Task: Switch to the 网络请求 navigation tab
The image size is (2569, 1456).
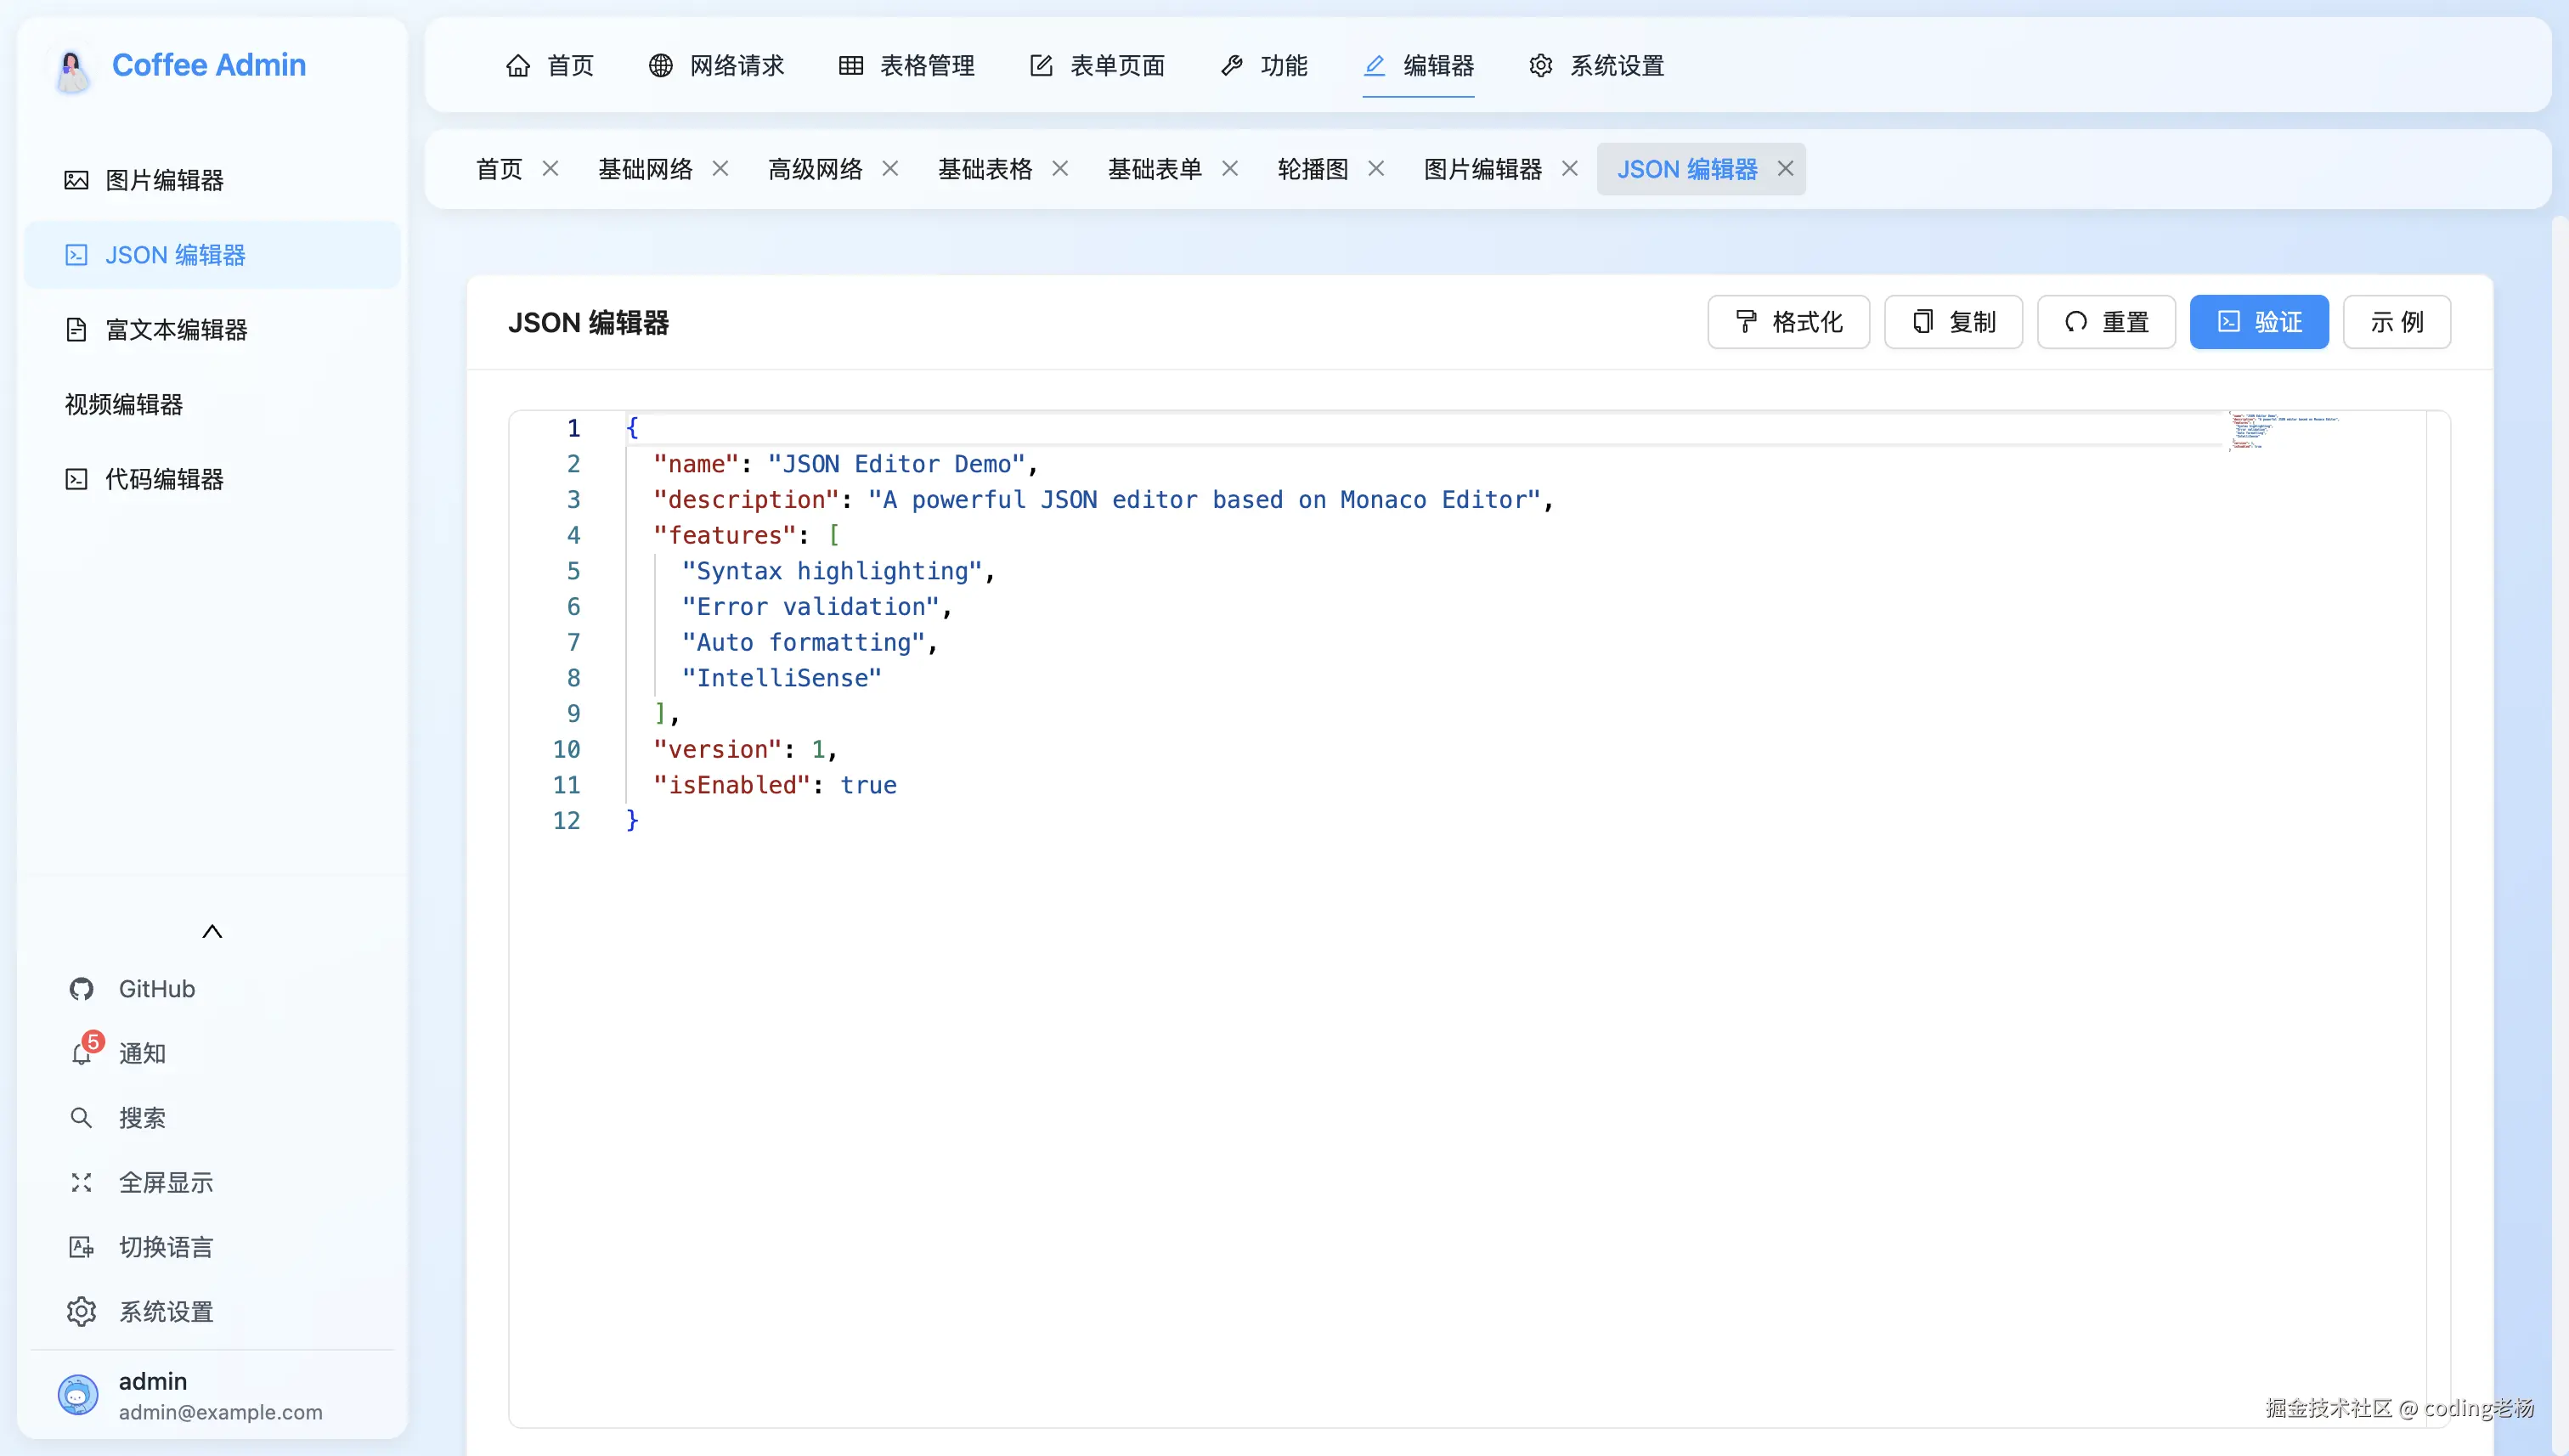Action: 716,66
